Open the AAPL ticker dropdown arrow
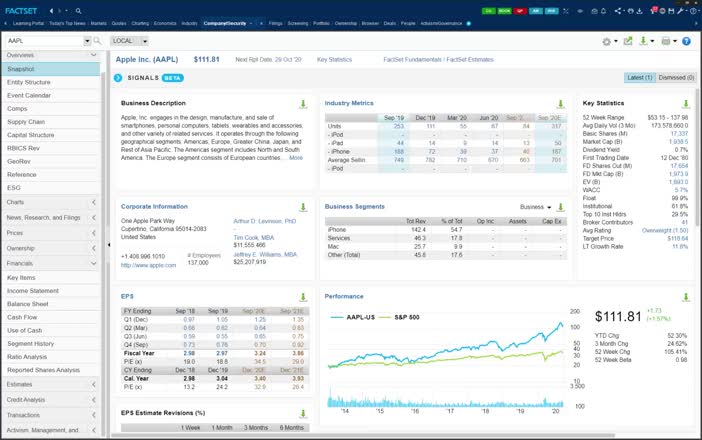 click(87, 41)
